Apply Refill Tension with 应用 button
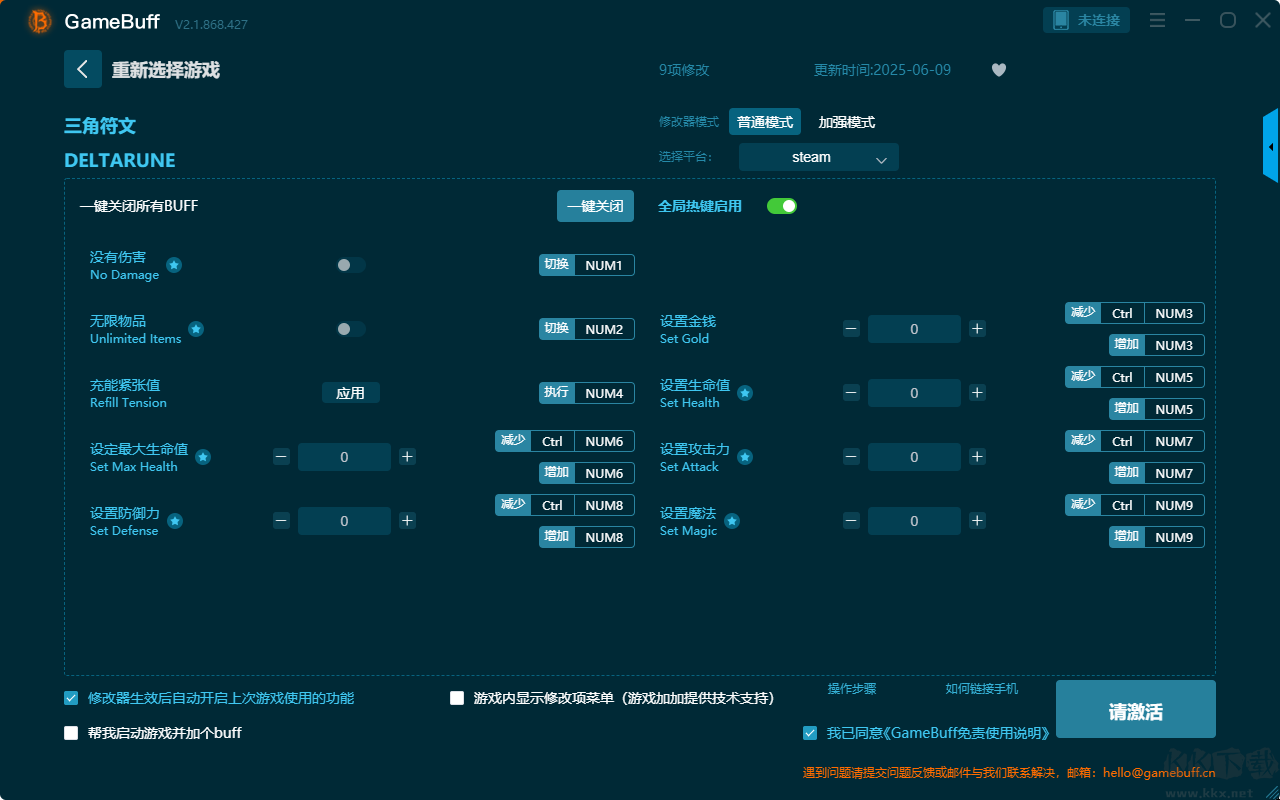1280x800 pixels. click(351, 393)
